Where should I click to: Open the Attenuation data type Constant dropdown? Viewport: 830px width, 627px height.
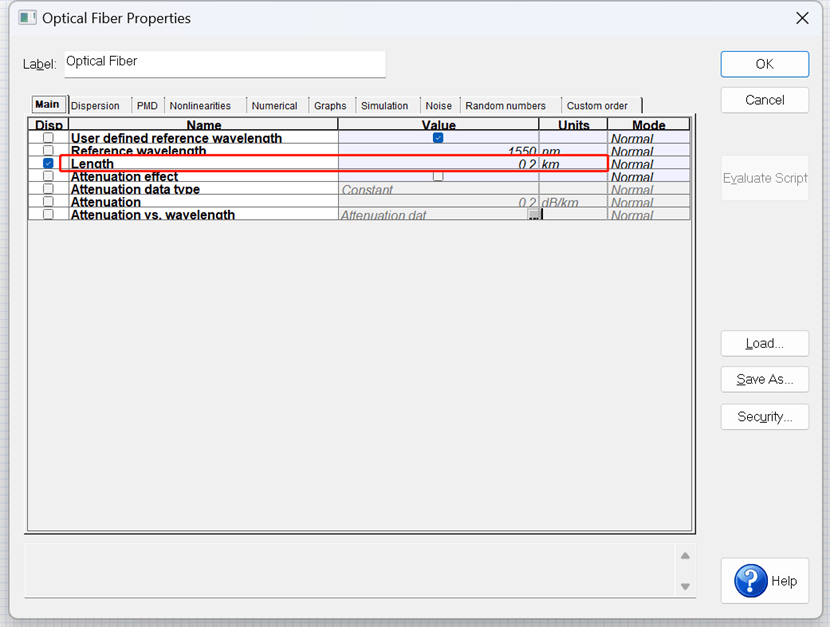pyautogui.click(x=438, y=189)
